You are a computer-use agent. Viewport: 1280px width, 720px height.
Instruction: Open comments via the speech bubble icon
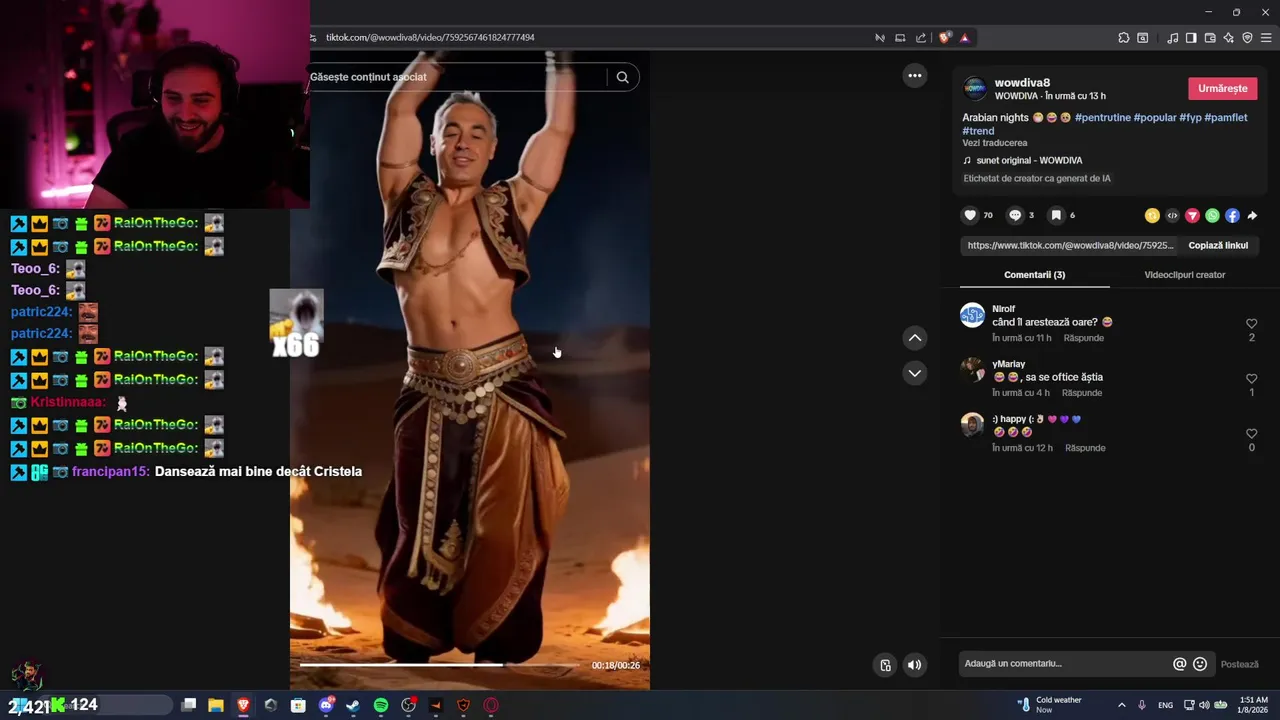(x=1015, y=215)
